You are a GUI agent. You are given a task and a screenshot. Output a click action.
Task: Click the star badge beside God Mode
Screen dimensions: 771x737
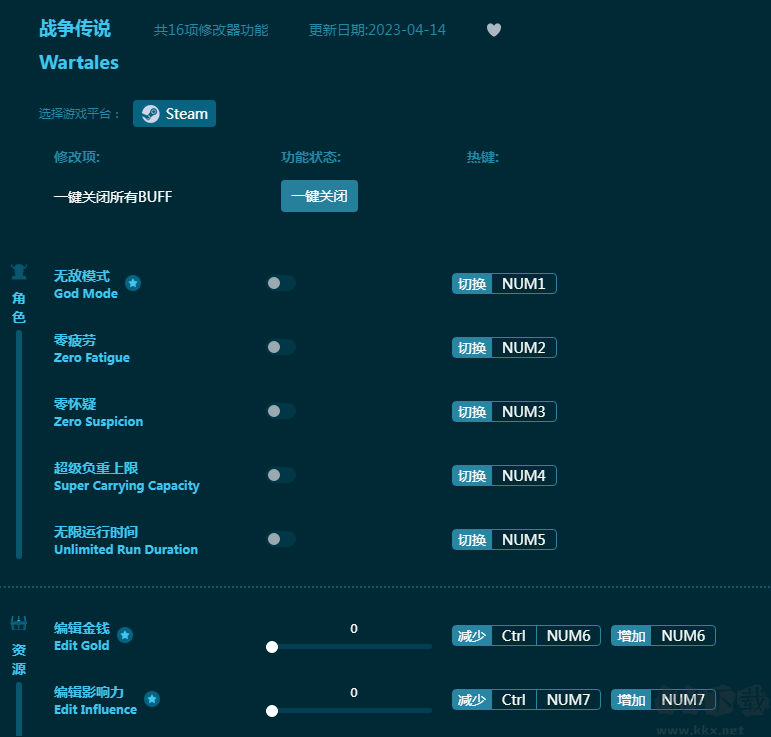coord(133,283)
